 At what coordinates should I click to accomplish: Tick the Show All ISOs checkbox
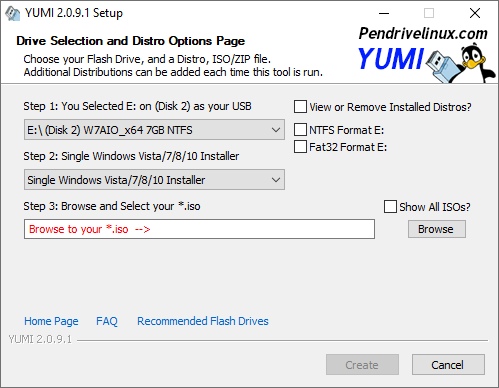coord(390,207)
